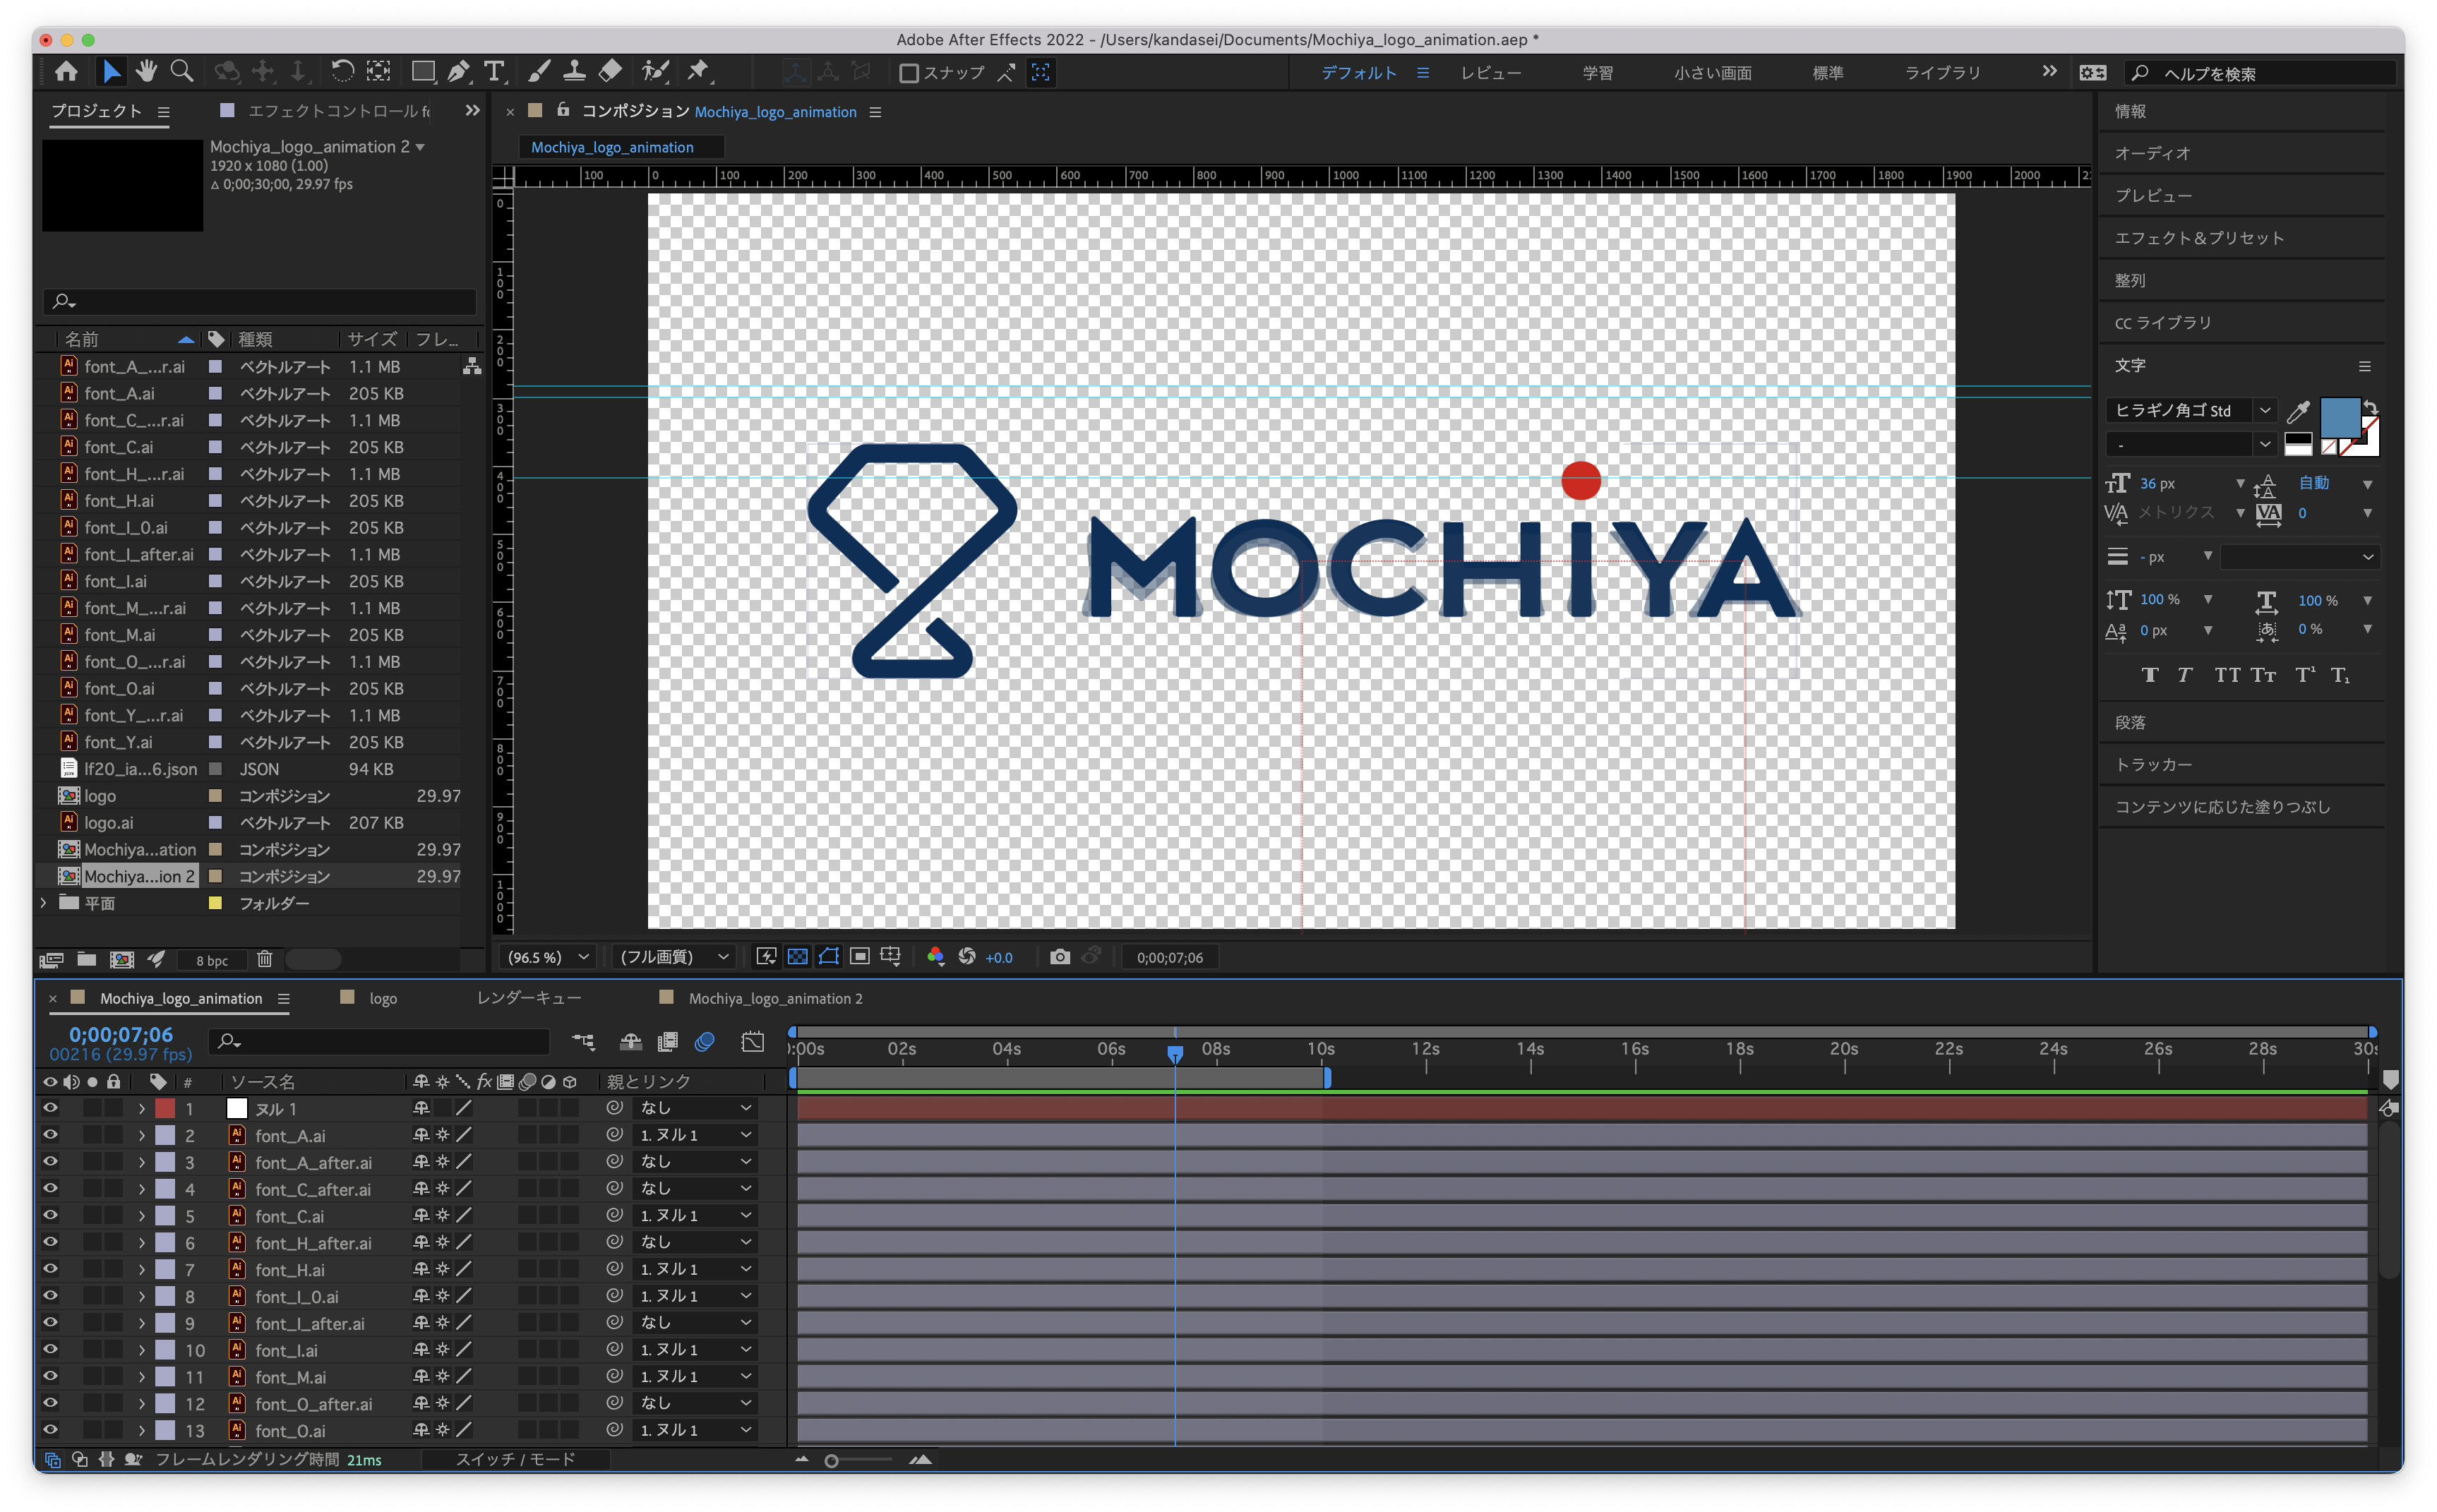Select the Puppet Pin tool
Screen dimensions: 2437x1512
point(698,72)
